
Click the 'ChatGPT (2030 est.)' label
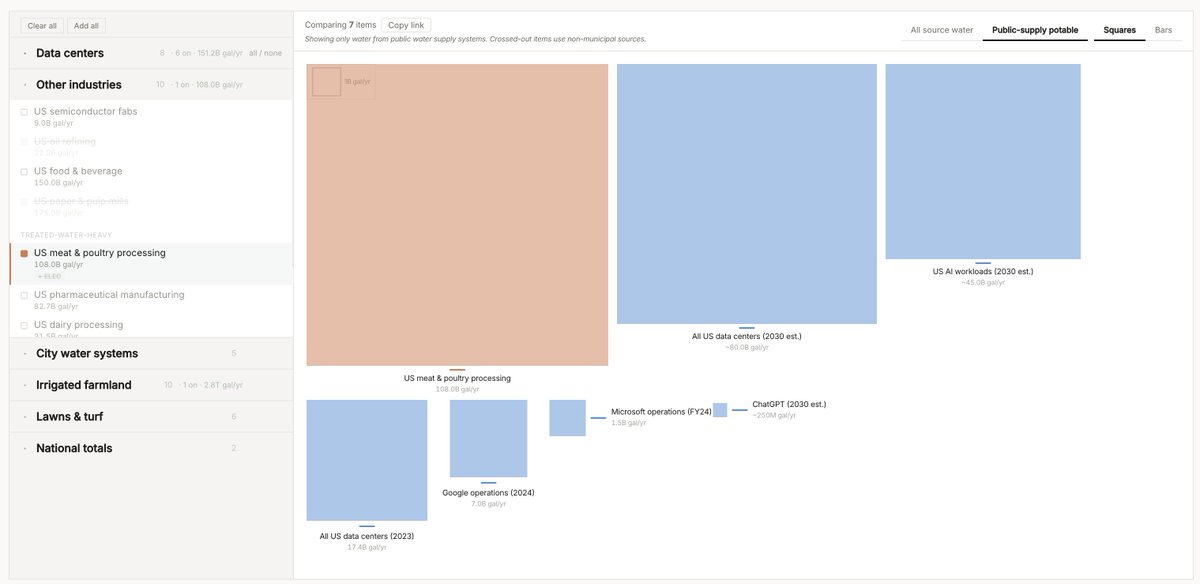pos(789,404)
